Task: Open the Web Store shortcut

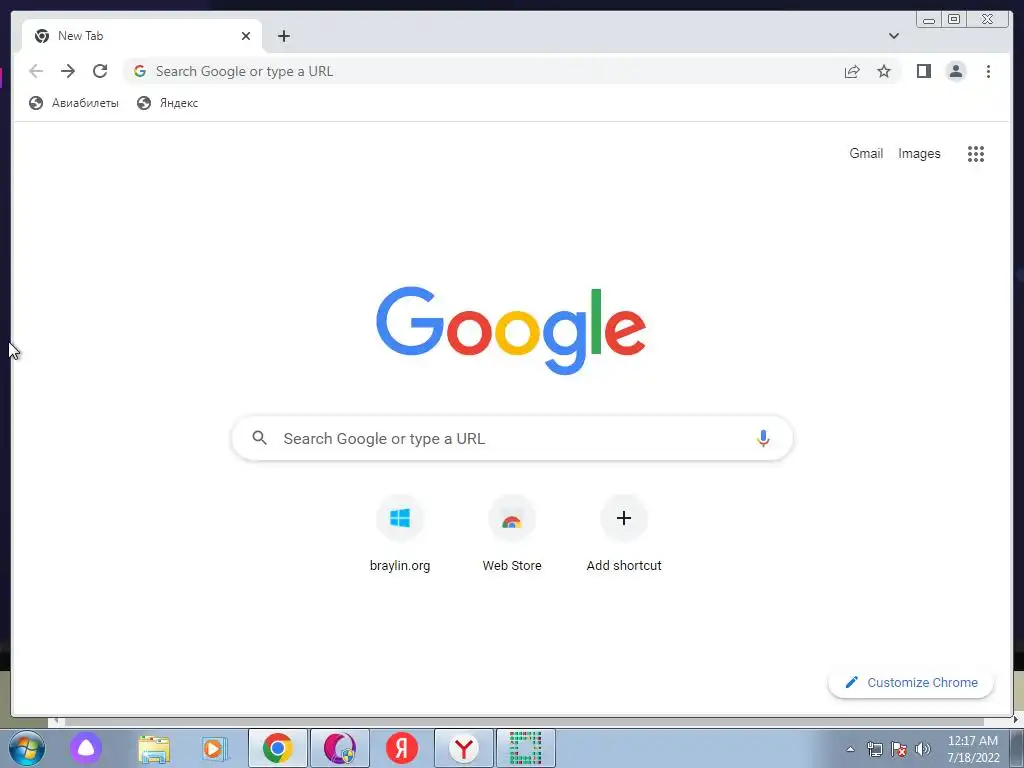Action: pos(512,534)
